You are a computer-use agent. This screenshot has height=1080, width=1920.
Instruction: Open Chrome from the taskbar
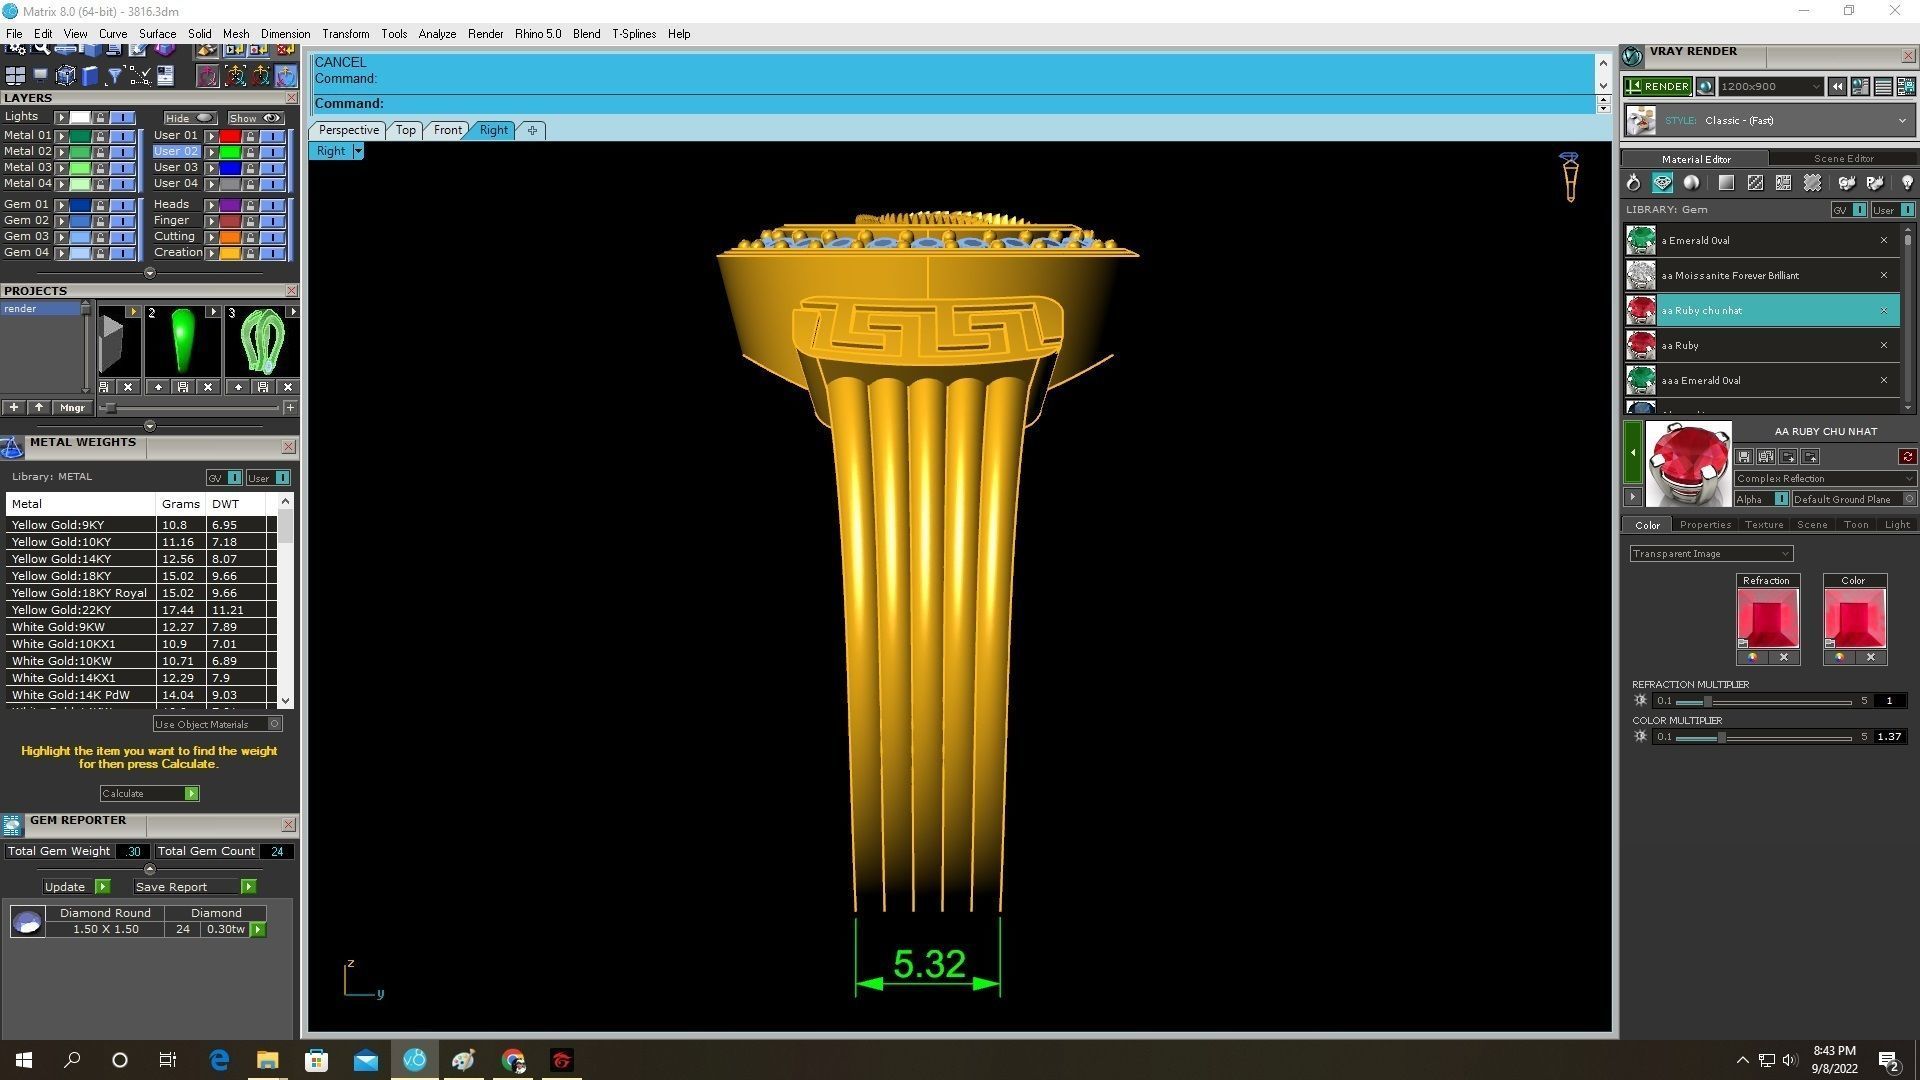[513, 1060]
